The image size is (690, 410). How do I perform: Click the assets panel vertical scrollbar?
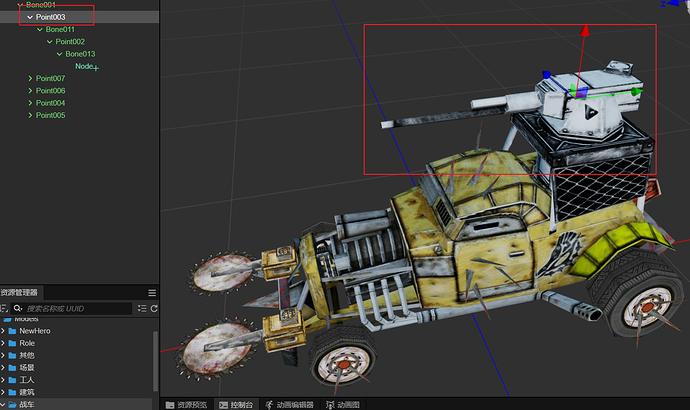pyautogui.click(x=155, y=361)
